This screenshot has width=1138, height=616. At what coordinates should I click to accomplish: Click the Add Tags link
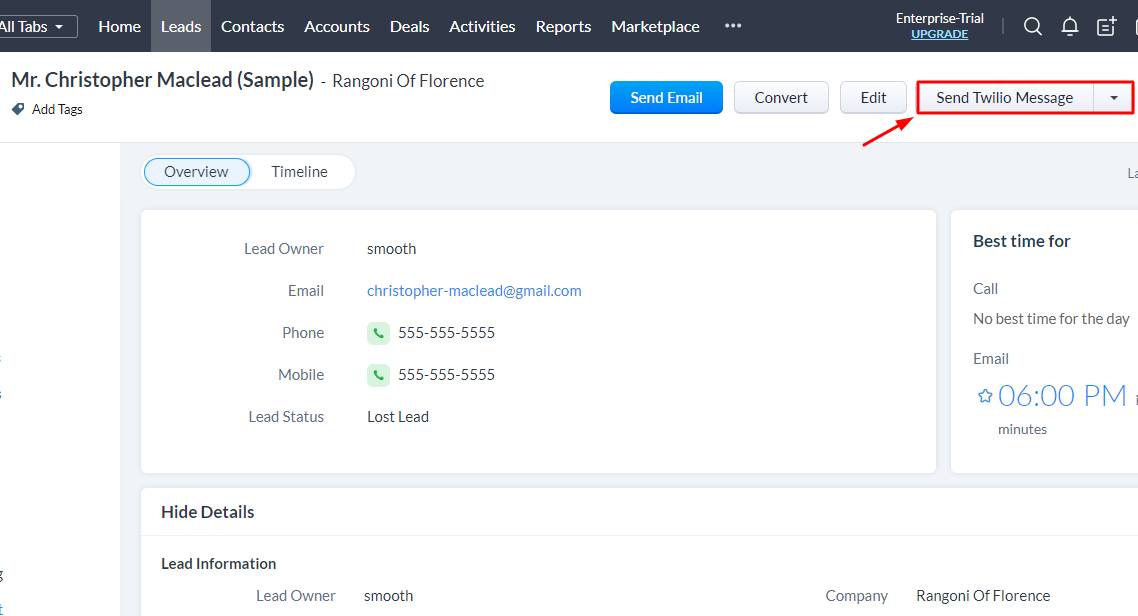pos(57,110)
